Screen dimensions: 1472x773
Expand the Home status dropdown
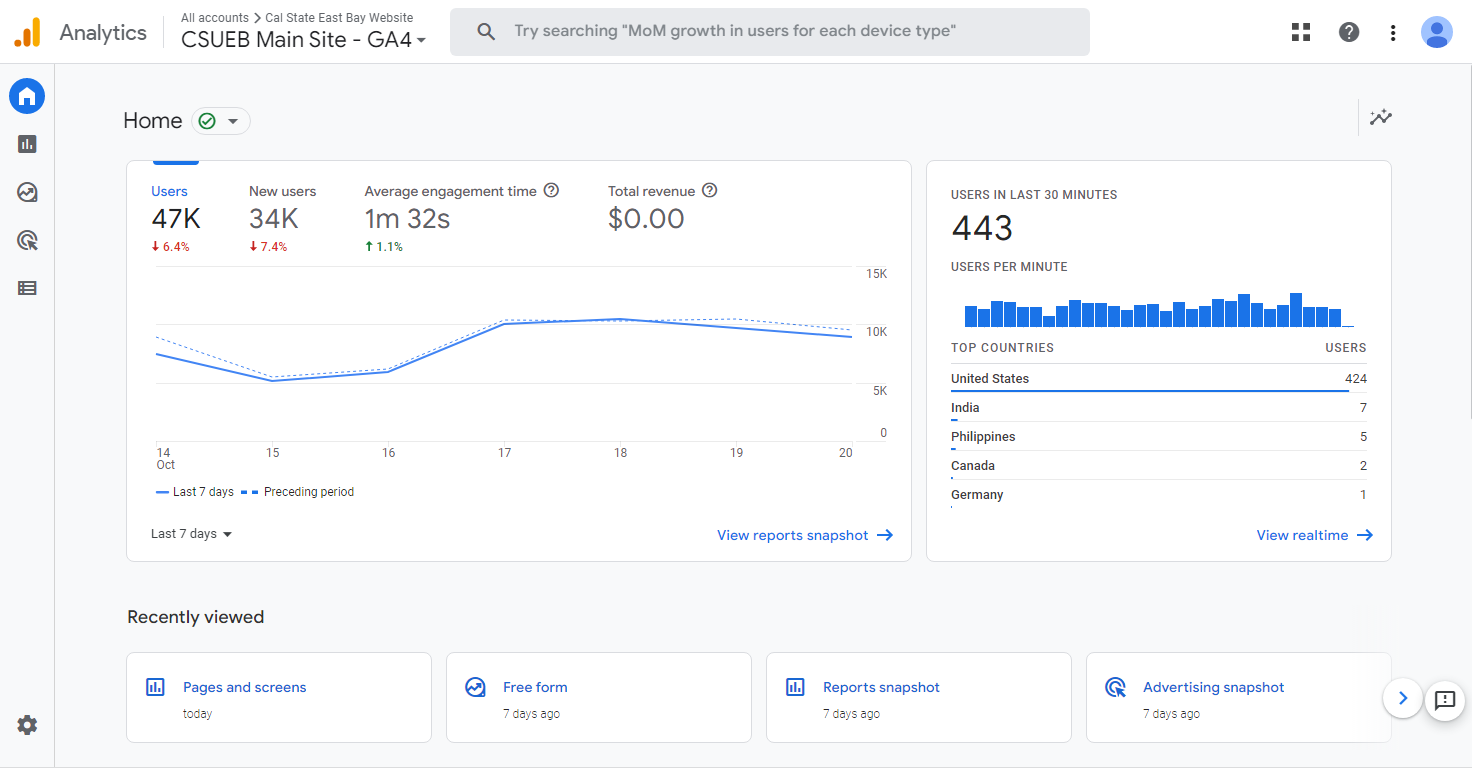click(221, 121)
